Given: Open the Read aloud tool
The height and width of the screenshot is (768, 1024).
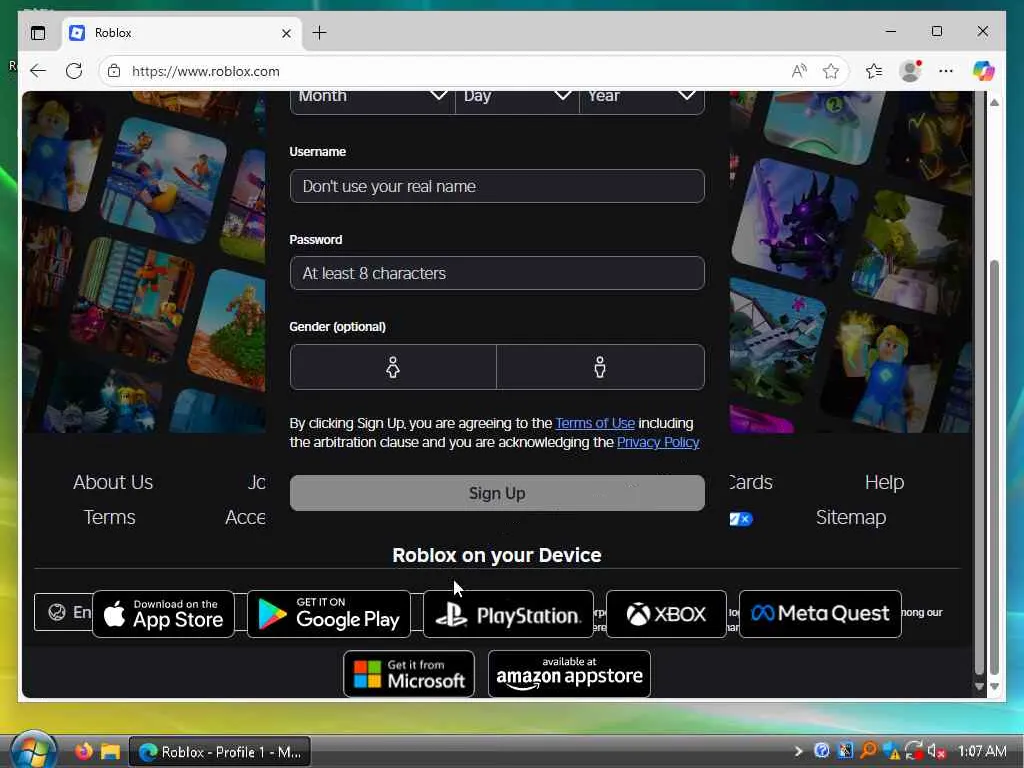Looking at the screenshot, I should click(x=799, y=71).
